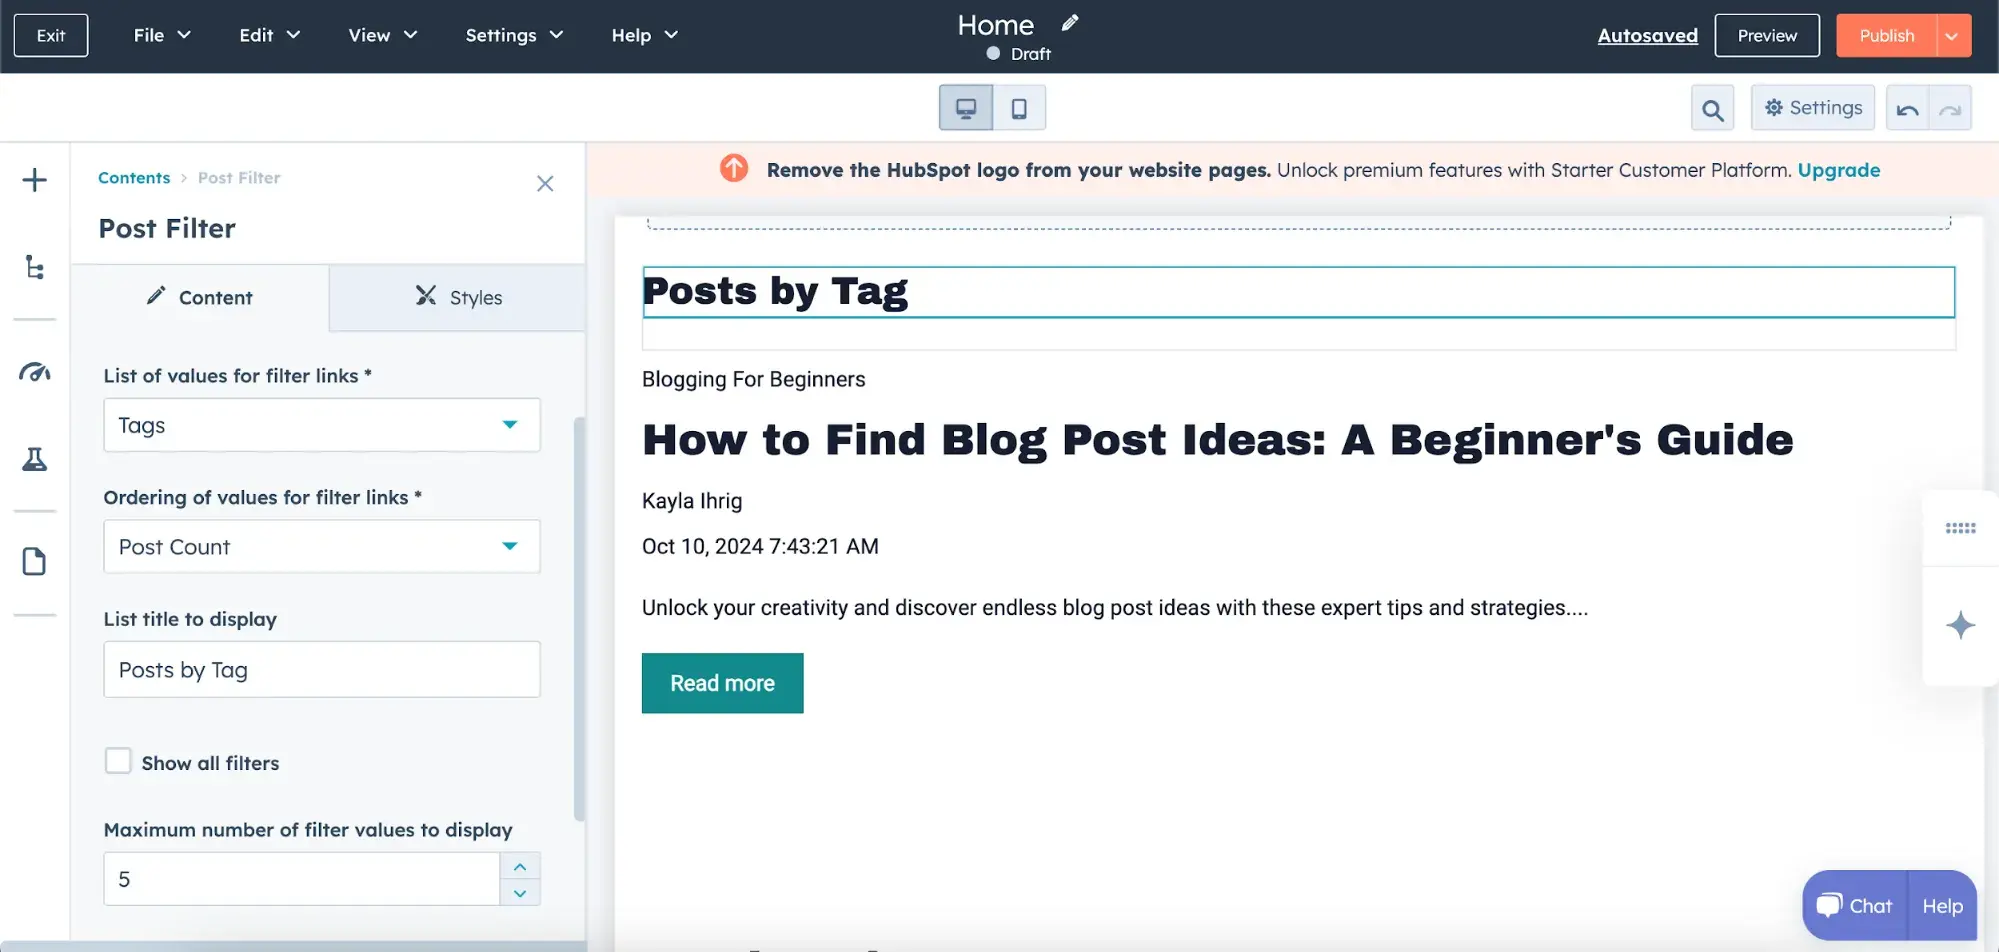
Task: Click the Upgrade link in banner
Action: click(x=1838, y=170)
